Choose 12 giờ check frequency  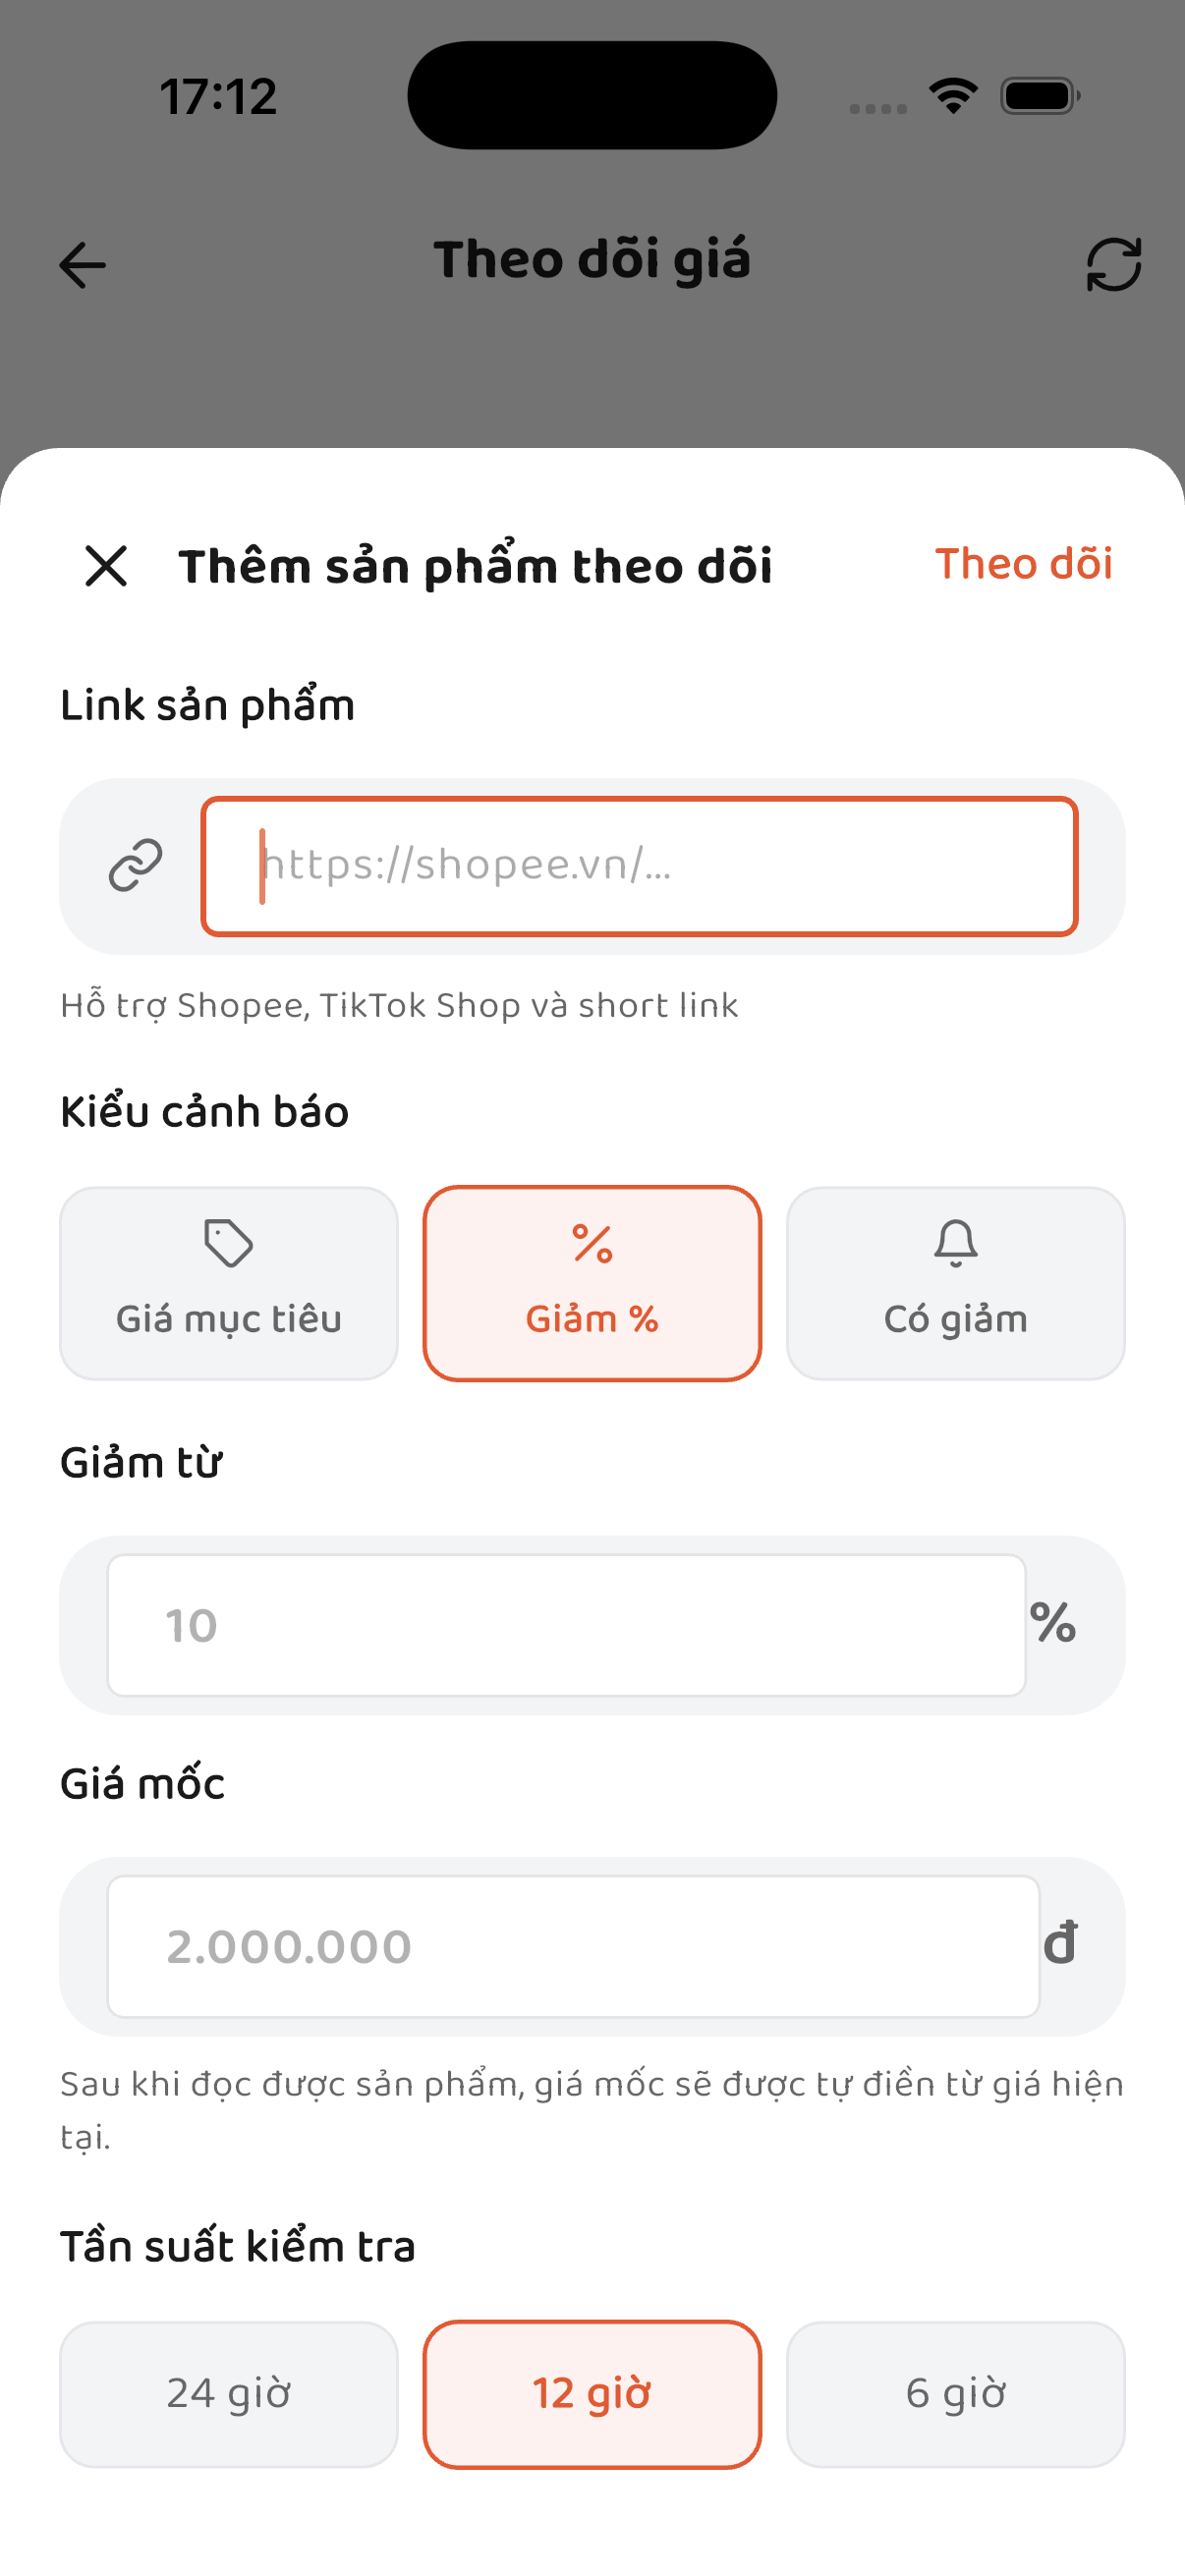point(592,2394)
